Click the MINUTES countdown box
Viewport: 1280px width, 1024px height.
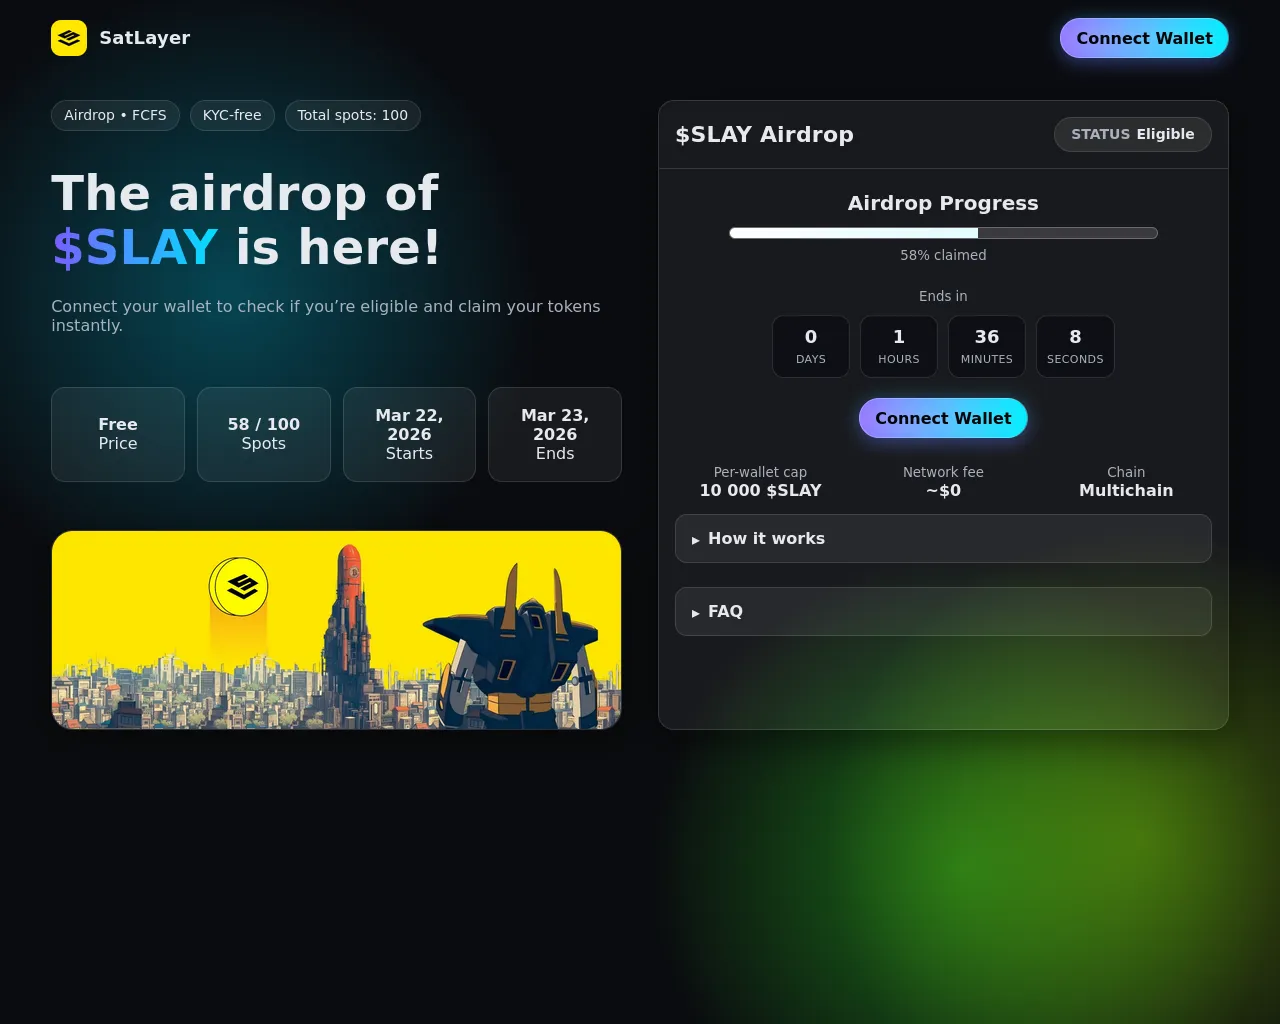point(987,346)
